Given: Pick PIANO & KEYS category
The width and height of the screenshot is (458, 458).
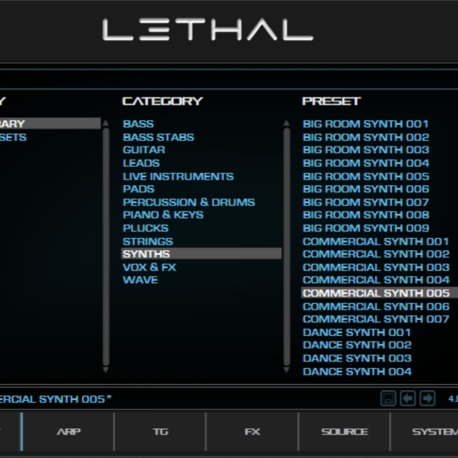Looking at the screenshot, I should coord(163,215).
